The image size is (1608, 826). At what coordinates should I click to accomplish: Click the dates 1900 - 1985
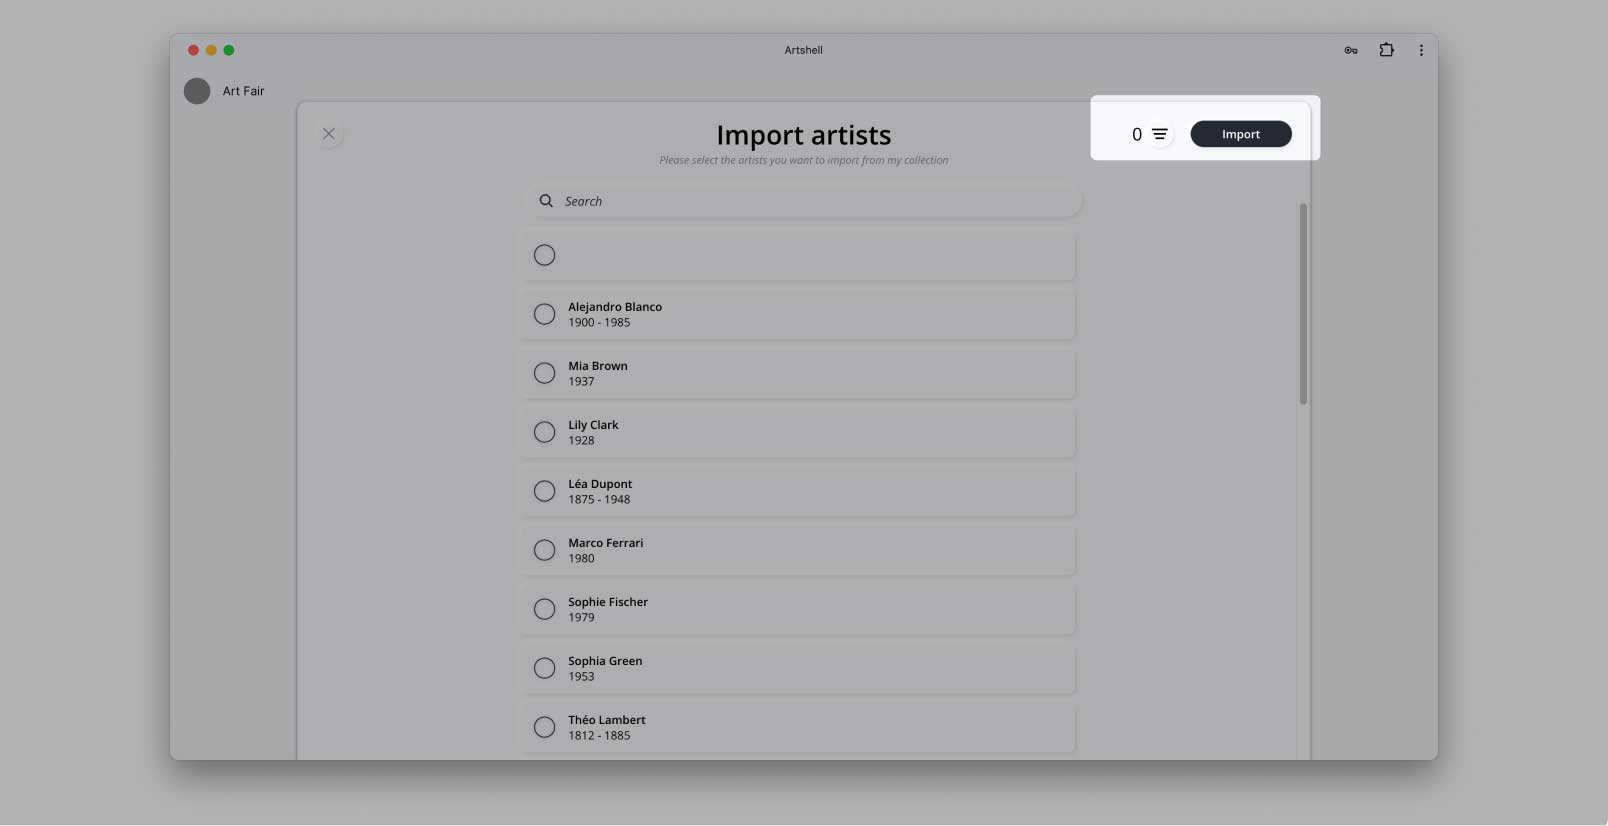(599, 323)
